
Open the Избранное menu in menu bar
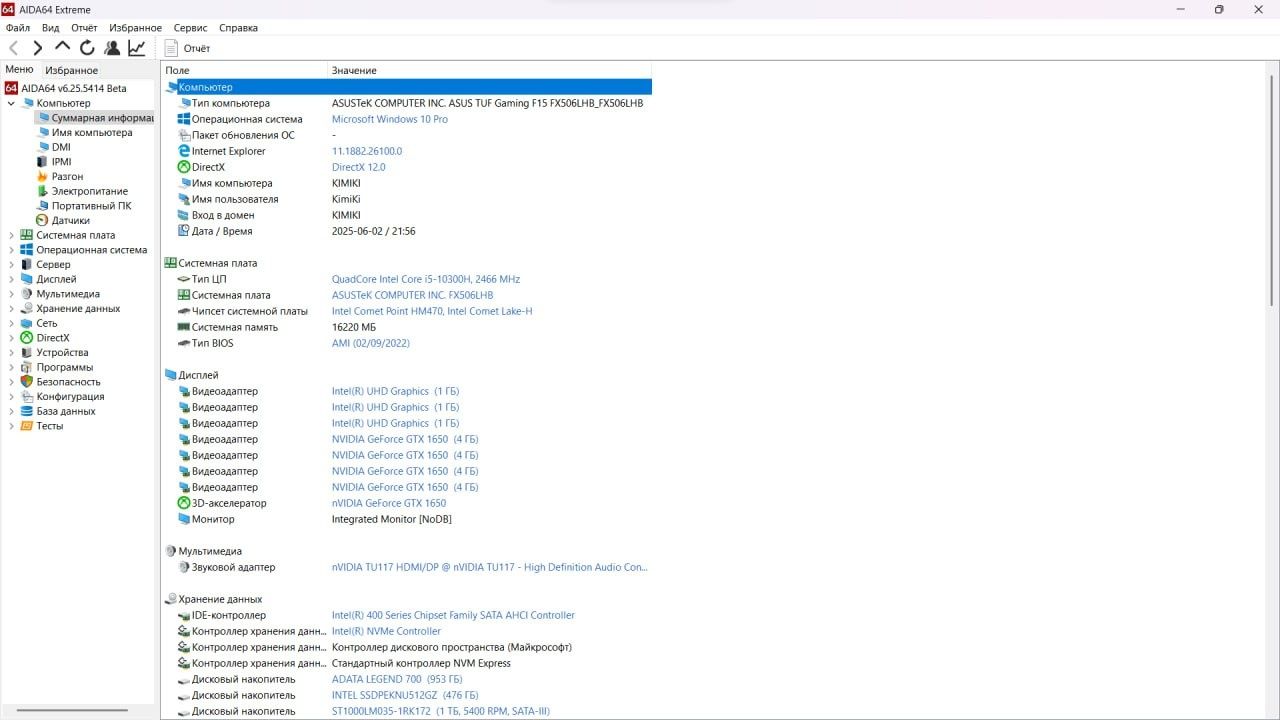(136, 28)
